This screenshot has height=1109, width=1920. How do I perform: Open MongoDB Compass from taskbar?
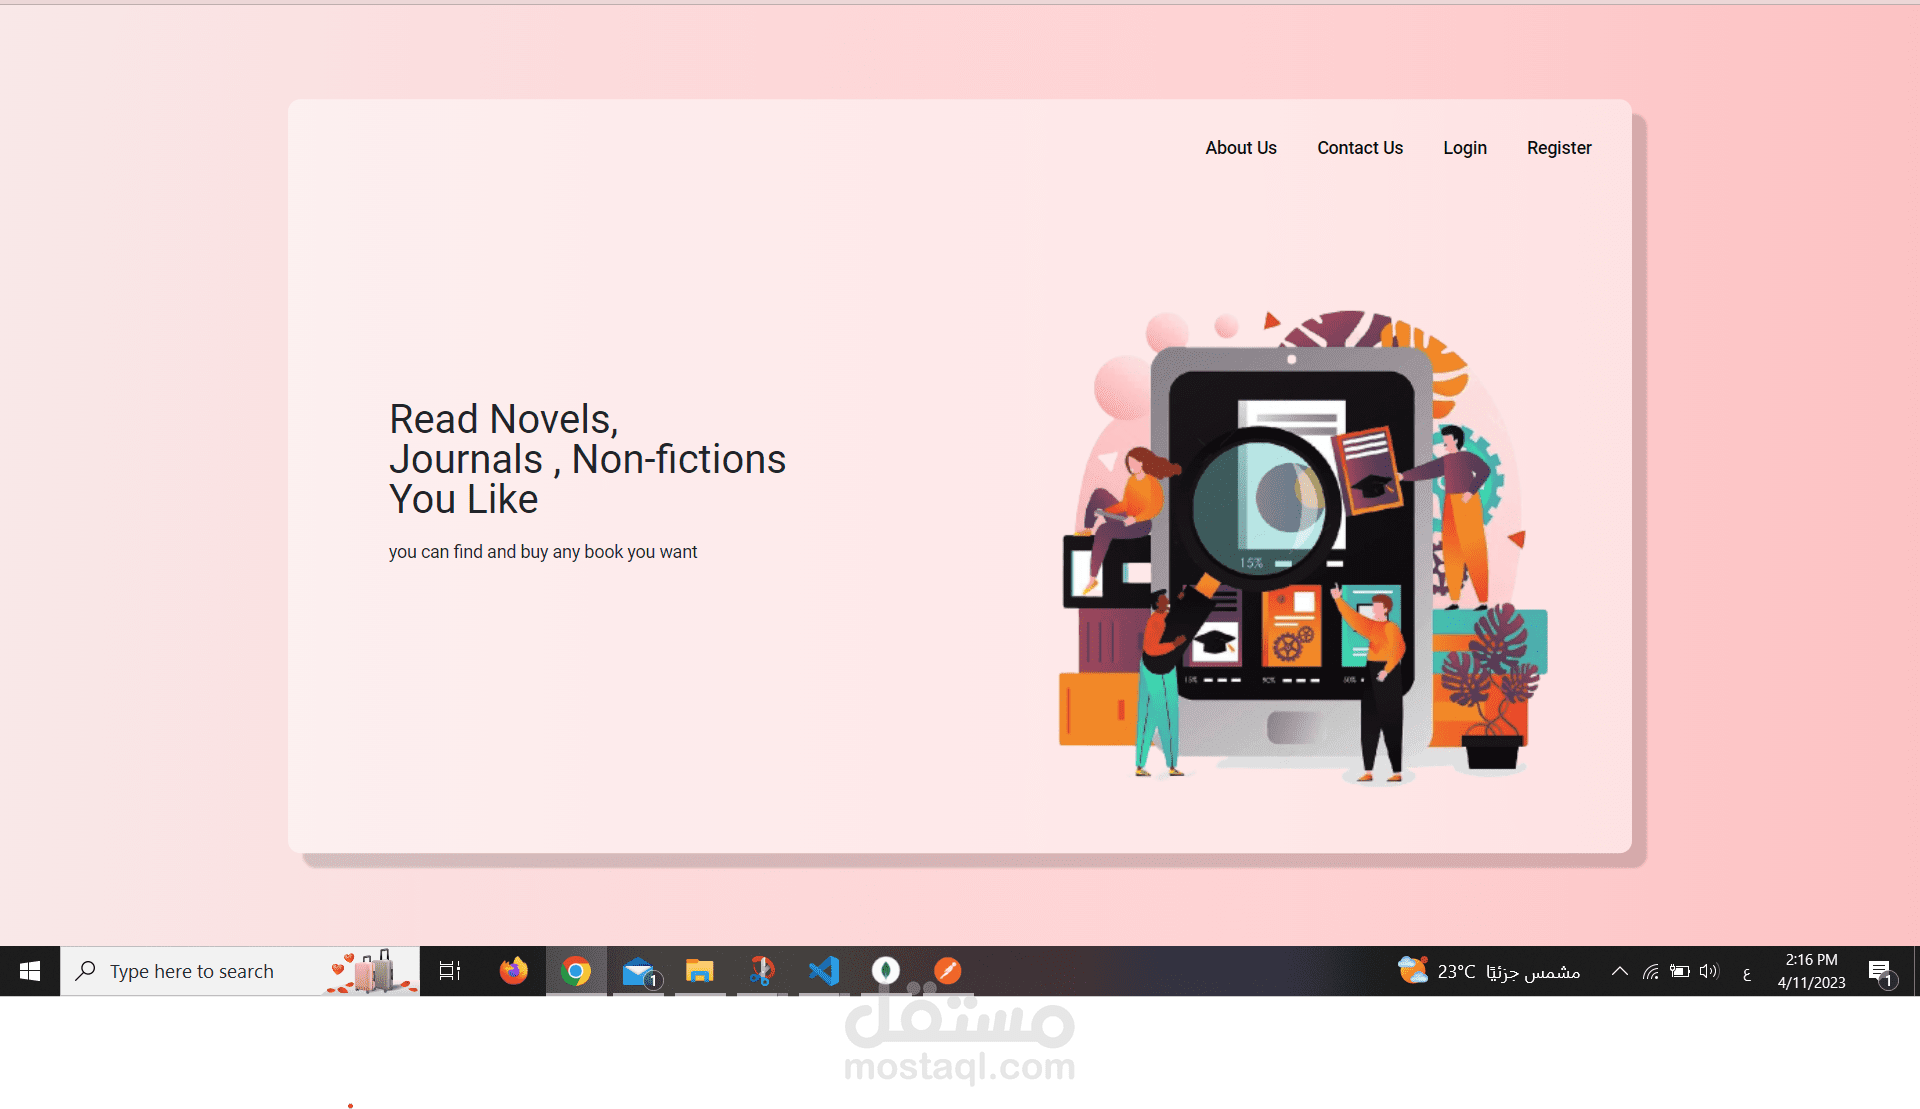coord(886,971)
